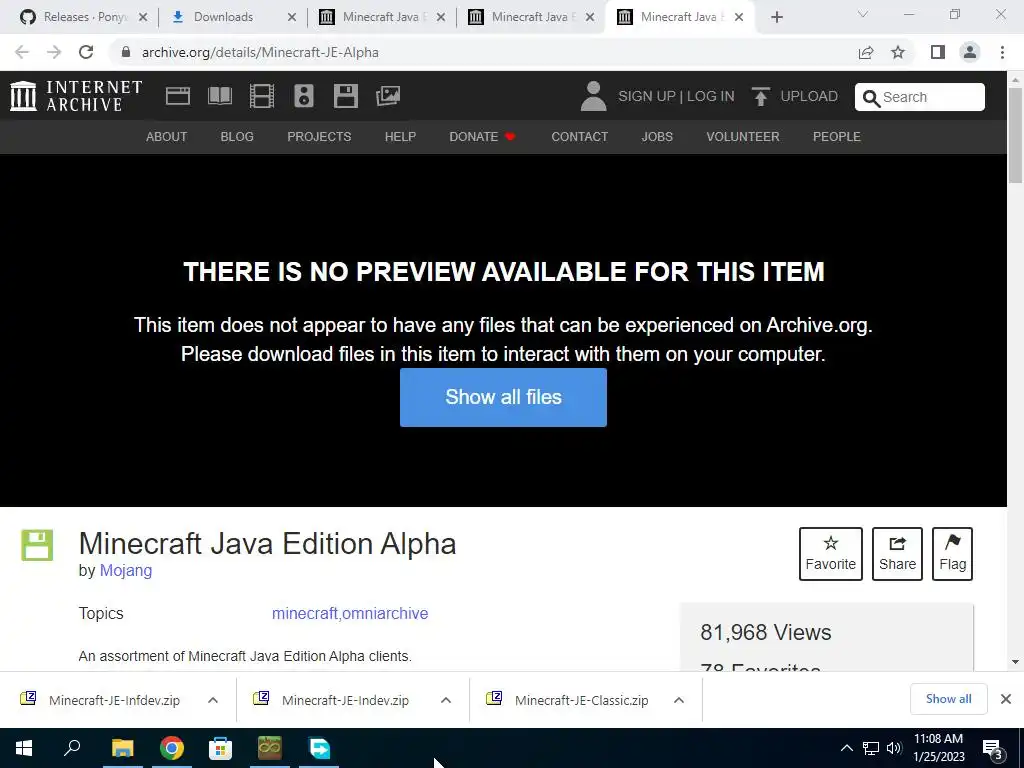Open Windows Start menu
Image resolution: width=1024 pixels, height=768 pixels.
[24, 748]
